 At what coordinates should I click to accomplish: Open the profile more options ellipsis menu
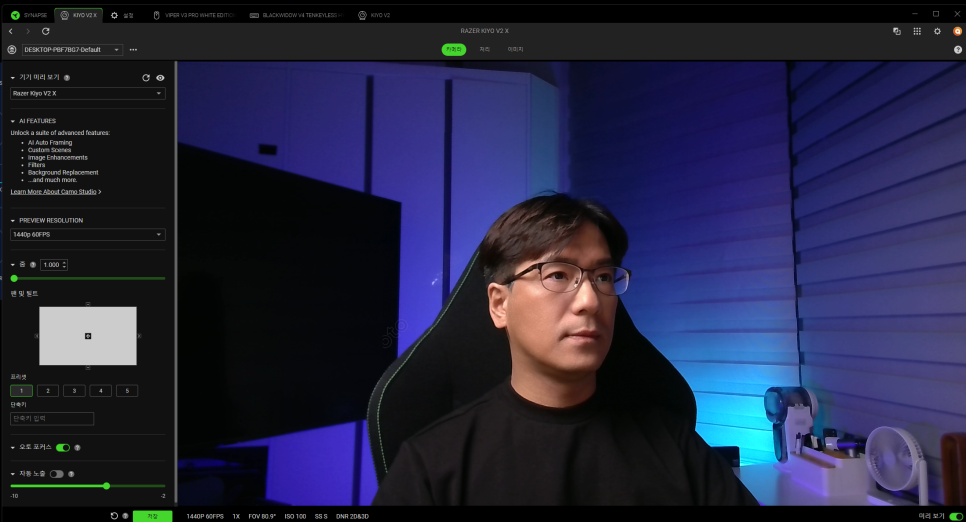coord(133,49)
